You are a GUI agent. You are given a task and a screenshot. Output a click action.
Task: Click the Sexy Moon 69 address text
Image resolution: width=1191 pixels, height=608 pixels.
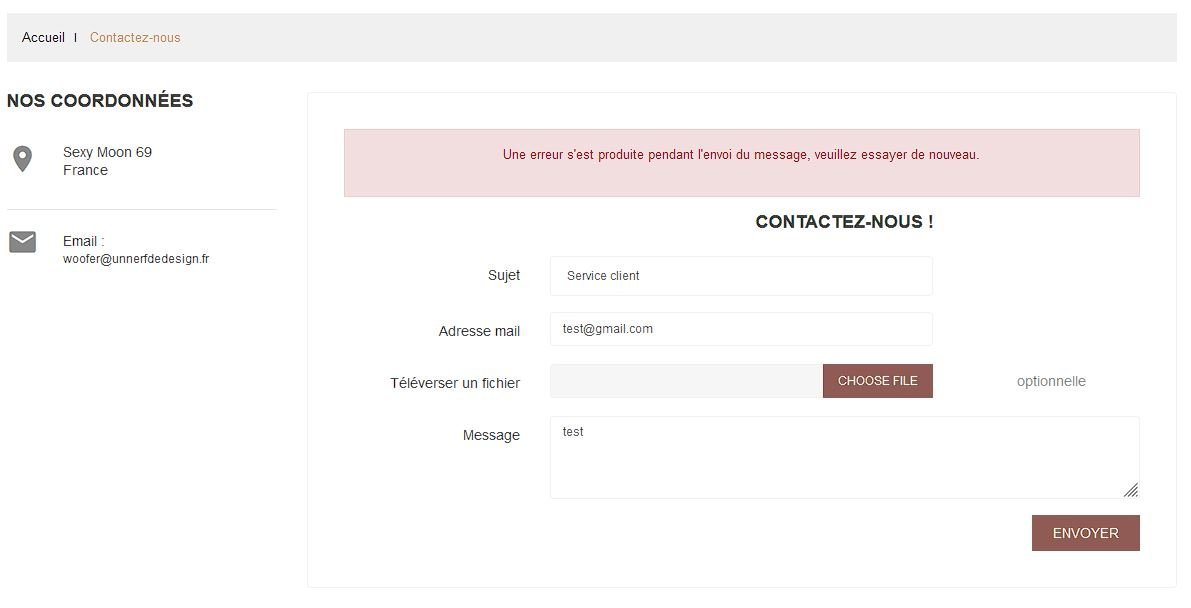click(107, 152)
